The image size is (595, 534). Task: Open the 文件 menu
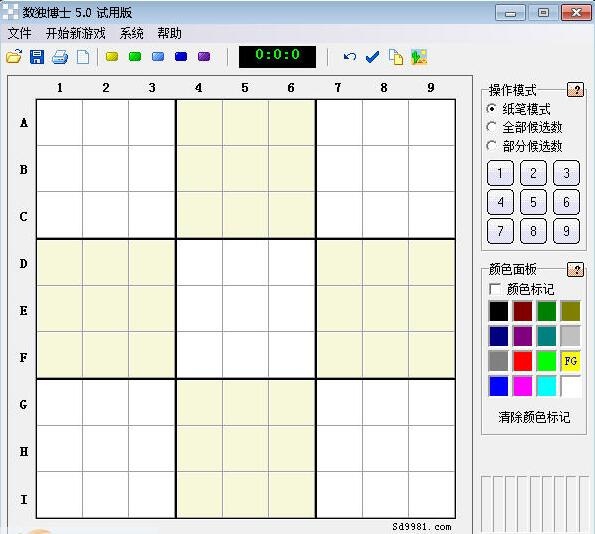pyautogui.click(x=20, y=33)
